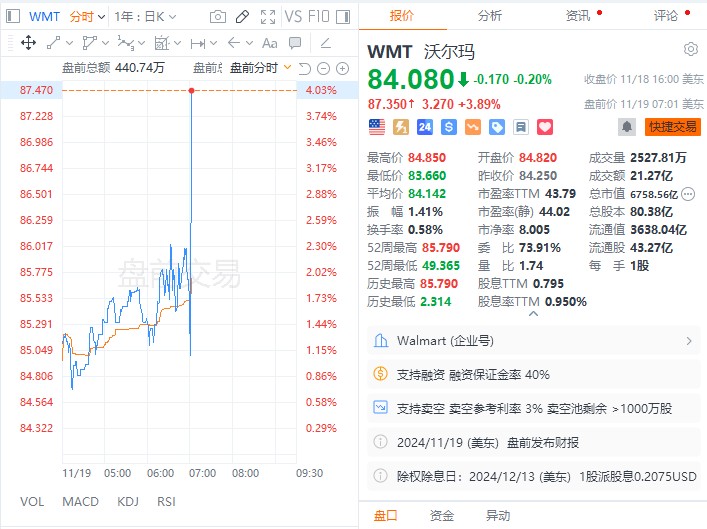This screenshot has width=707, height=529.
Task: Toggle the left sidebar panel icon
Action: point(13,17)
